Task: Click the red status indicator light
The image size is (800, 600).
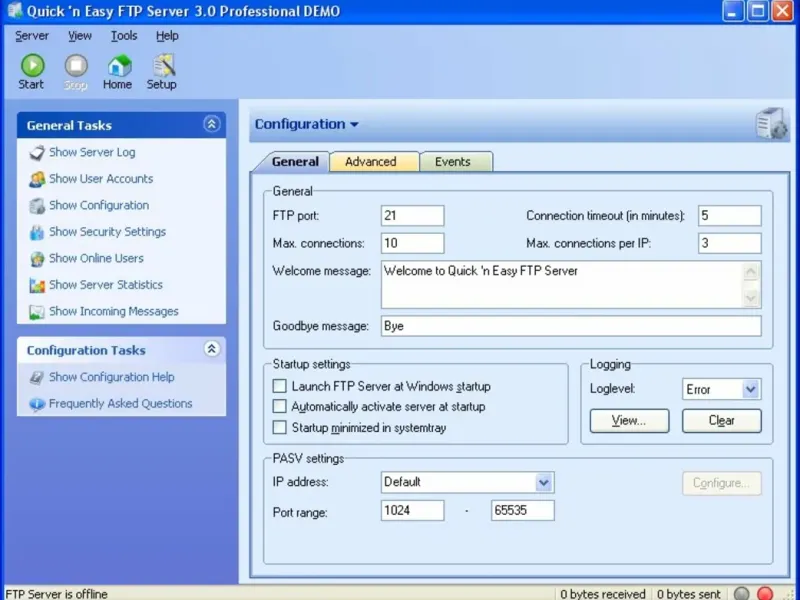Action: pyautogui.click(x=765, y=593)
